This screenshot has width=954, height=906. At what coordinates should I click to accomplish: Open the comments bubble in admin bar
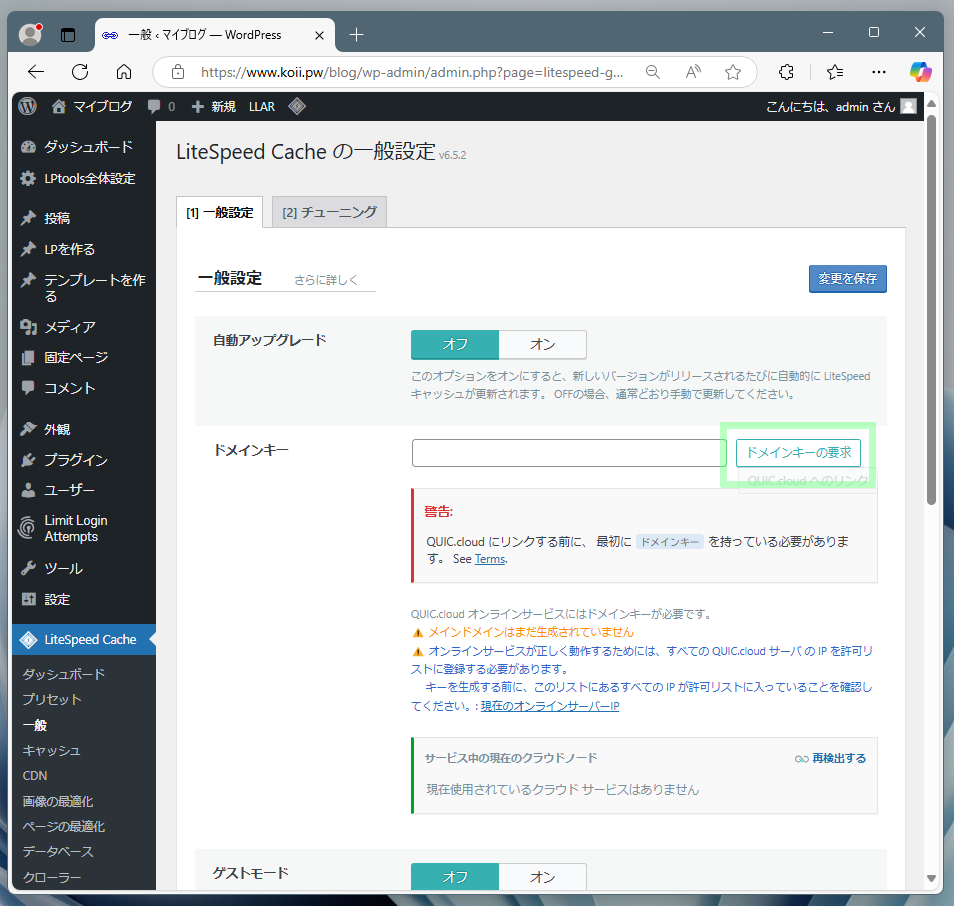[161, 106]
